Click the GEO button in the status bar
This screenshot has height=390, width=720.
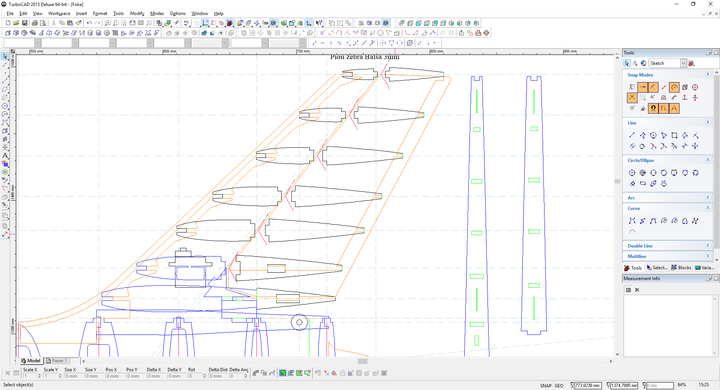[559, 385]
